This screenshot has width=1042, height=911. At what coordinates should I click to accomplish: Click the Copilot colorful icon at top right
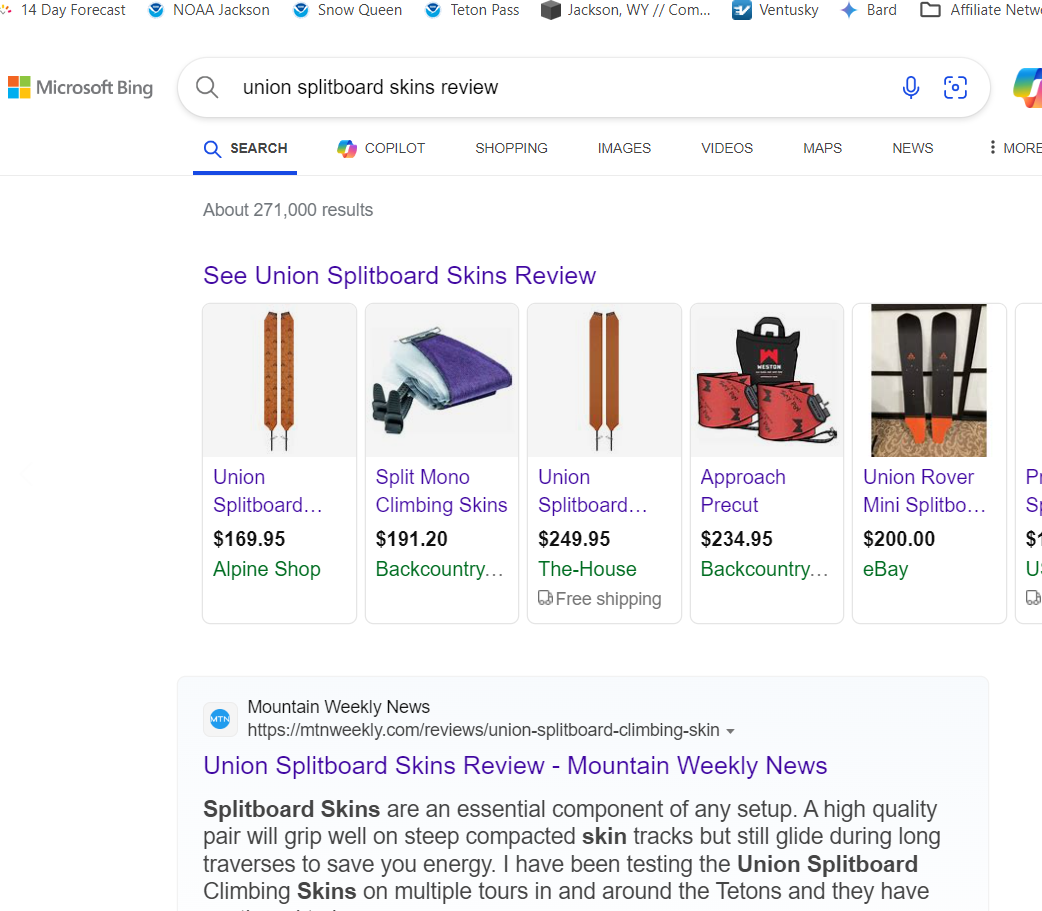click(x=1028, y=88)
